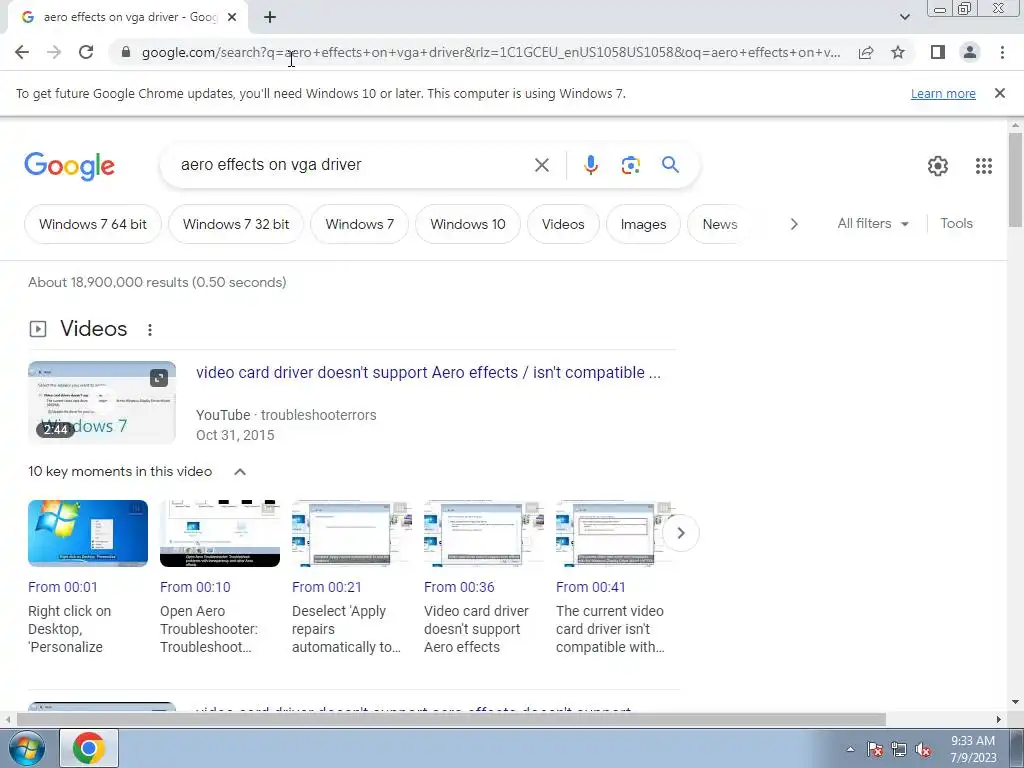Jump to 'From 00:10' moment link
The image size is (1024, 768).
[195, 587]
